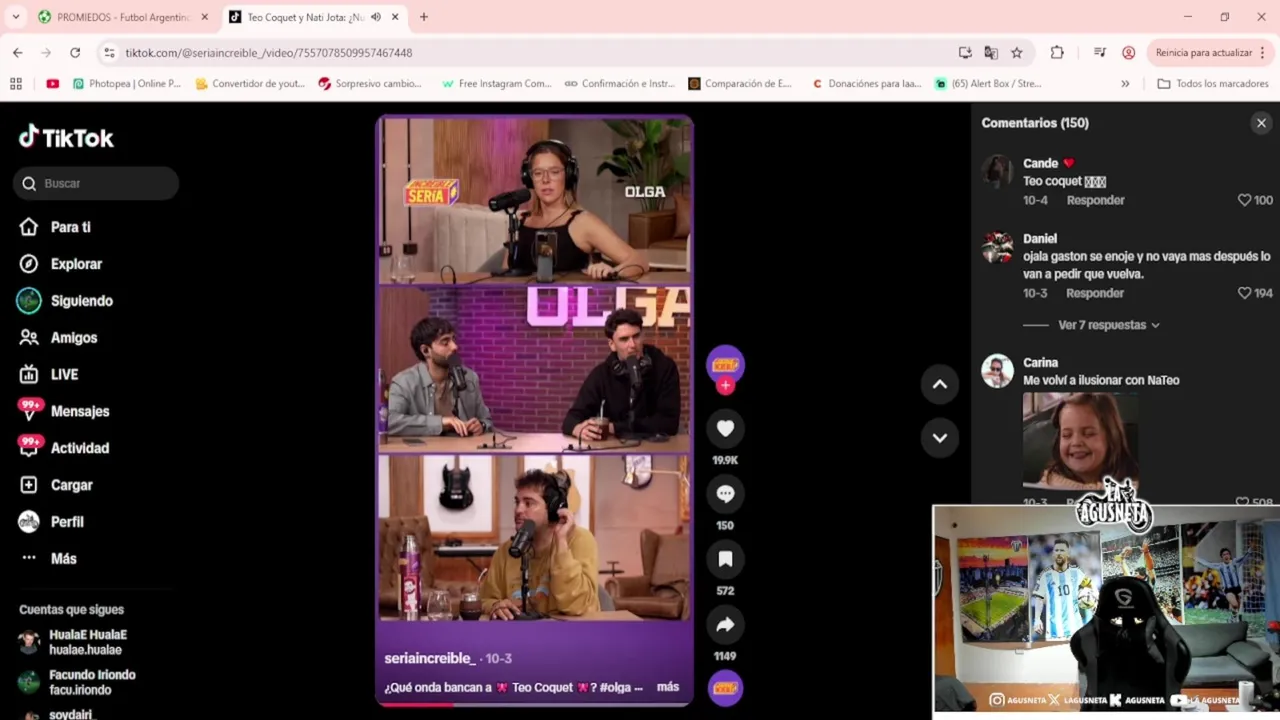The image size is (1280, 720).
Task: Open Todos los marcadores folder
Action: point(1213,84)
